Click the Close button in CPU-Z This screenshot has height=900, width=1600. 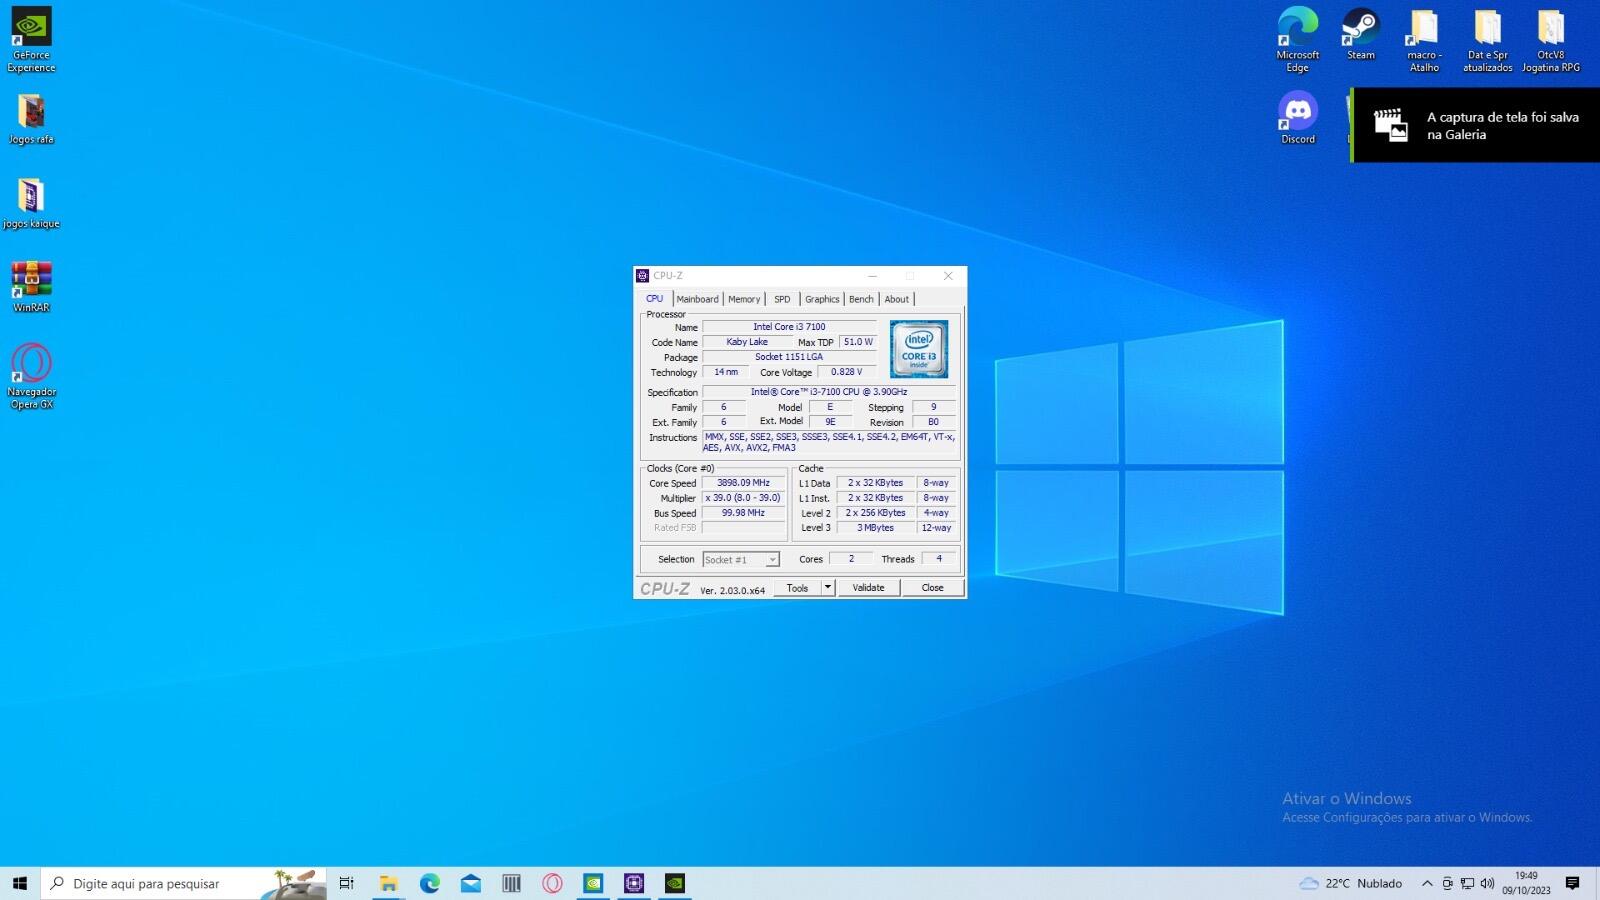point(932,588)
